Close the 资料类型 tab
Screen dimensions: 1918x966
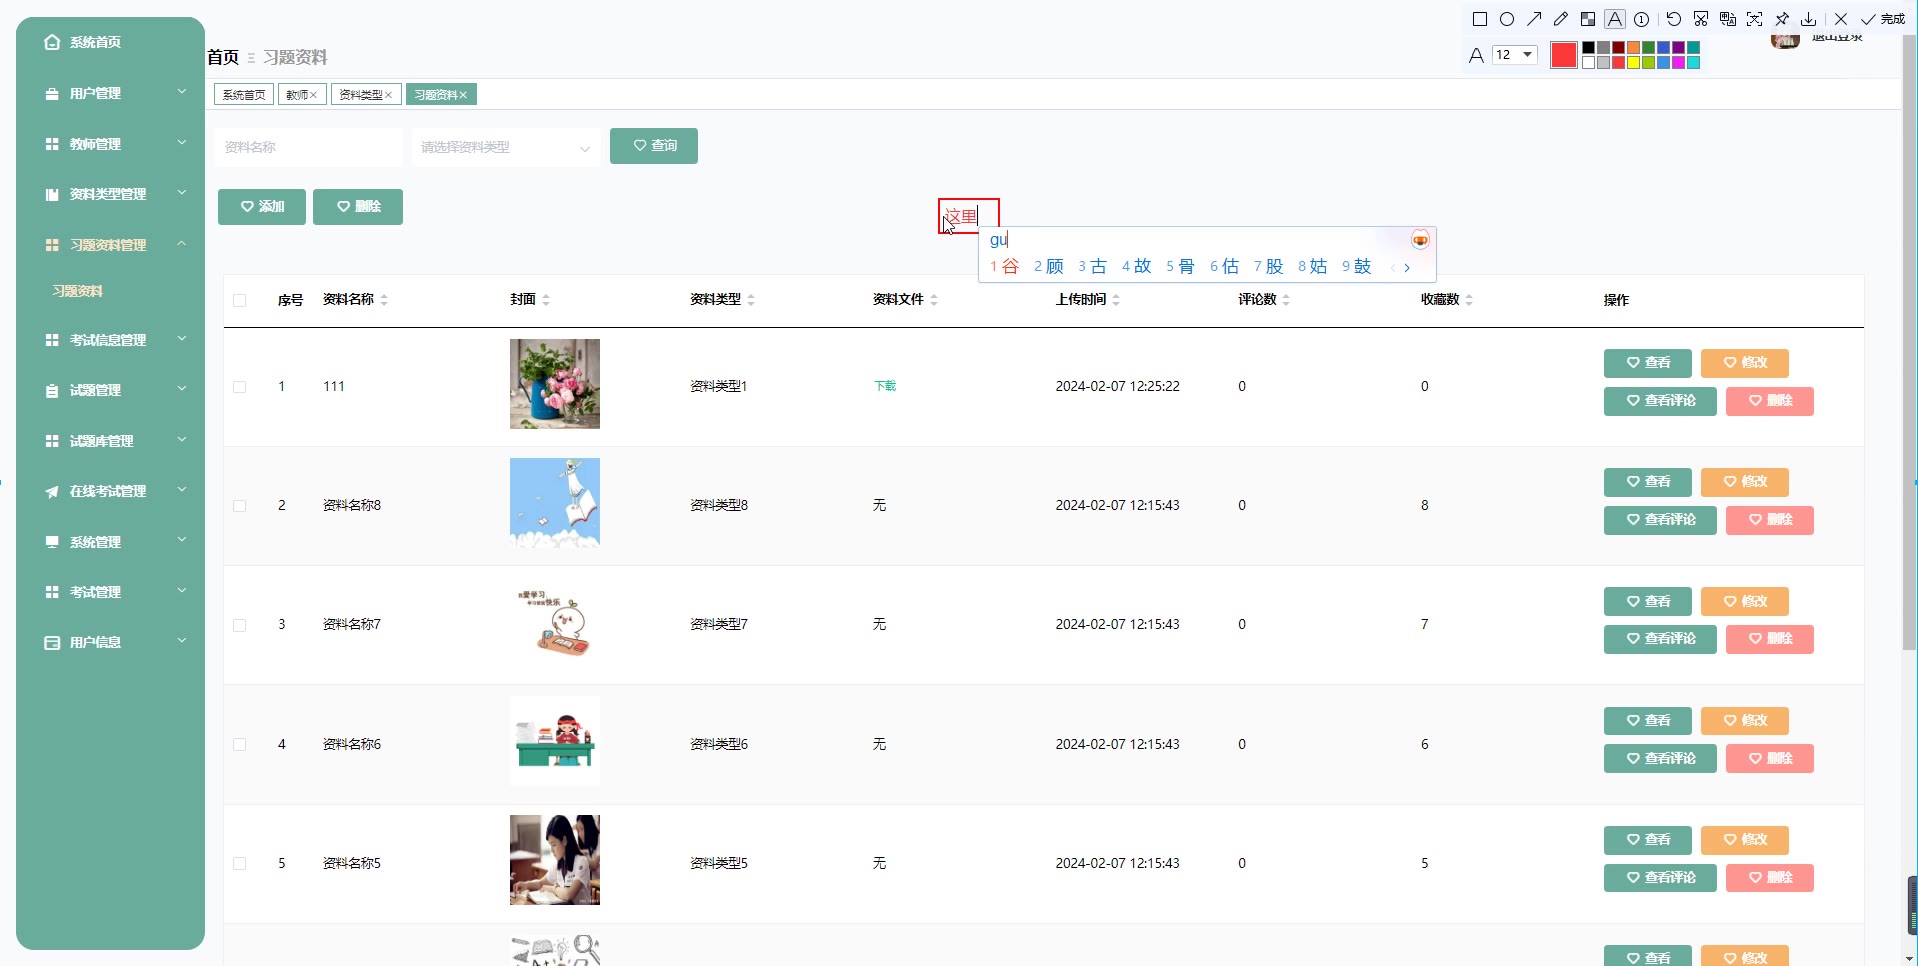point(388,95)
